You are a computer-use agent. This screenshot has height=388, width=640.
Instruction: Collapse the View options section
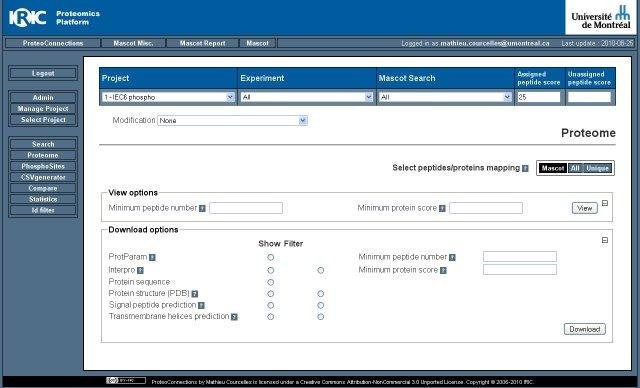tap(605, 203)
